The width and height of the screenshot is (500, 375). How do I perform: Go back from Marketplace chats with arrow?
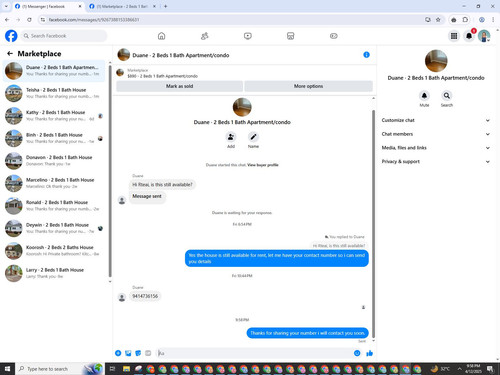point(10,53)
